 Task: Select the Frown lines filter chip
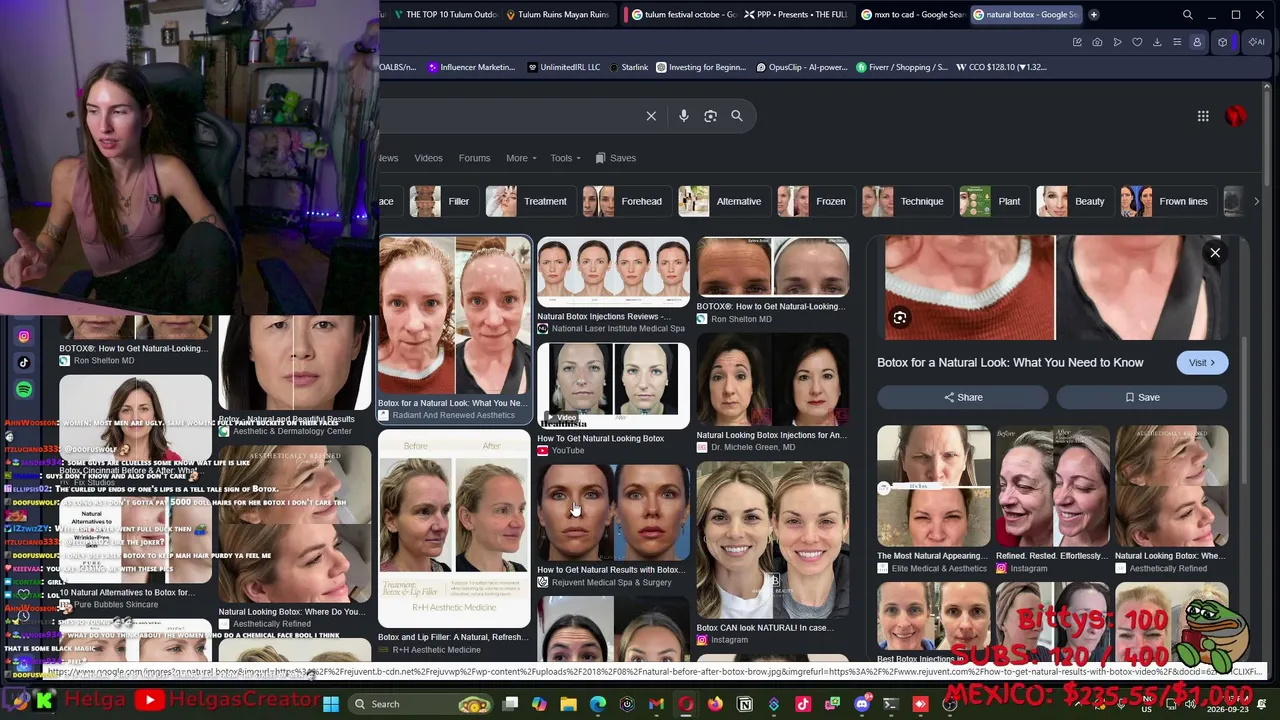[x=1165, y=201]
